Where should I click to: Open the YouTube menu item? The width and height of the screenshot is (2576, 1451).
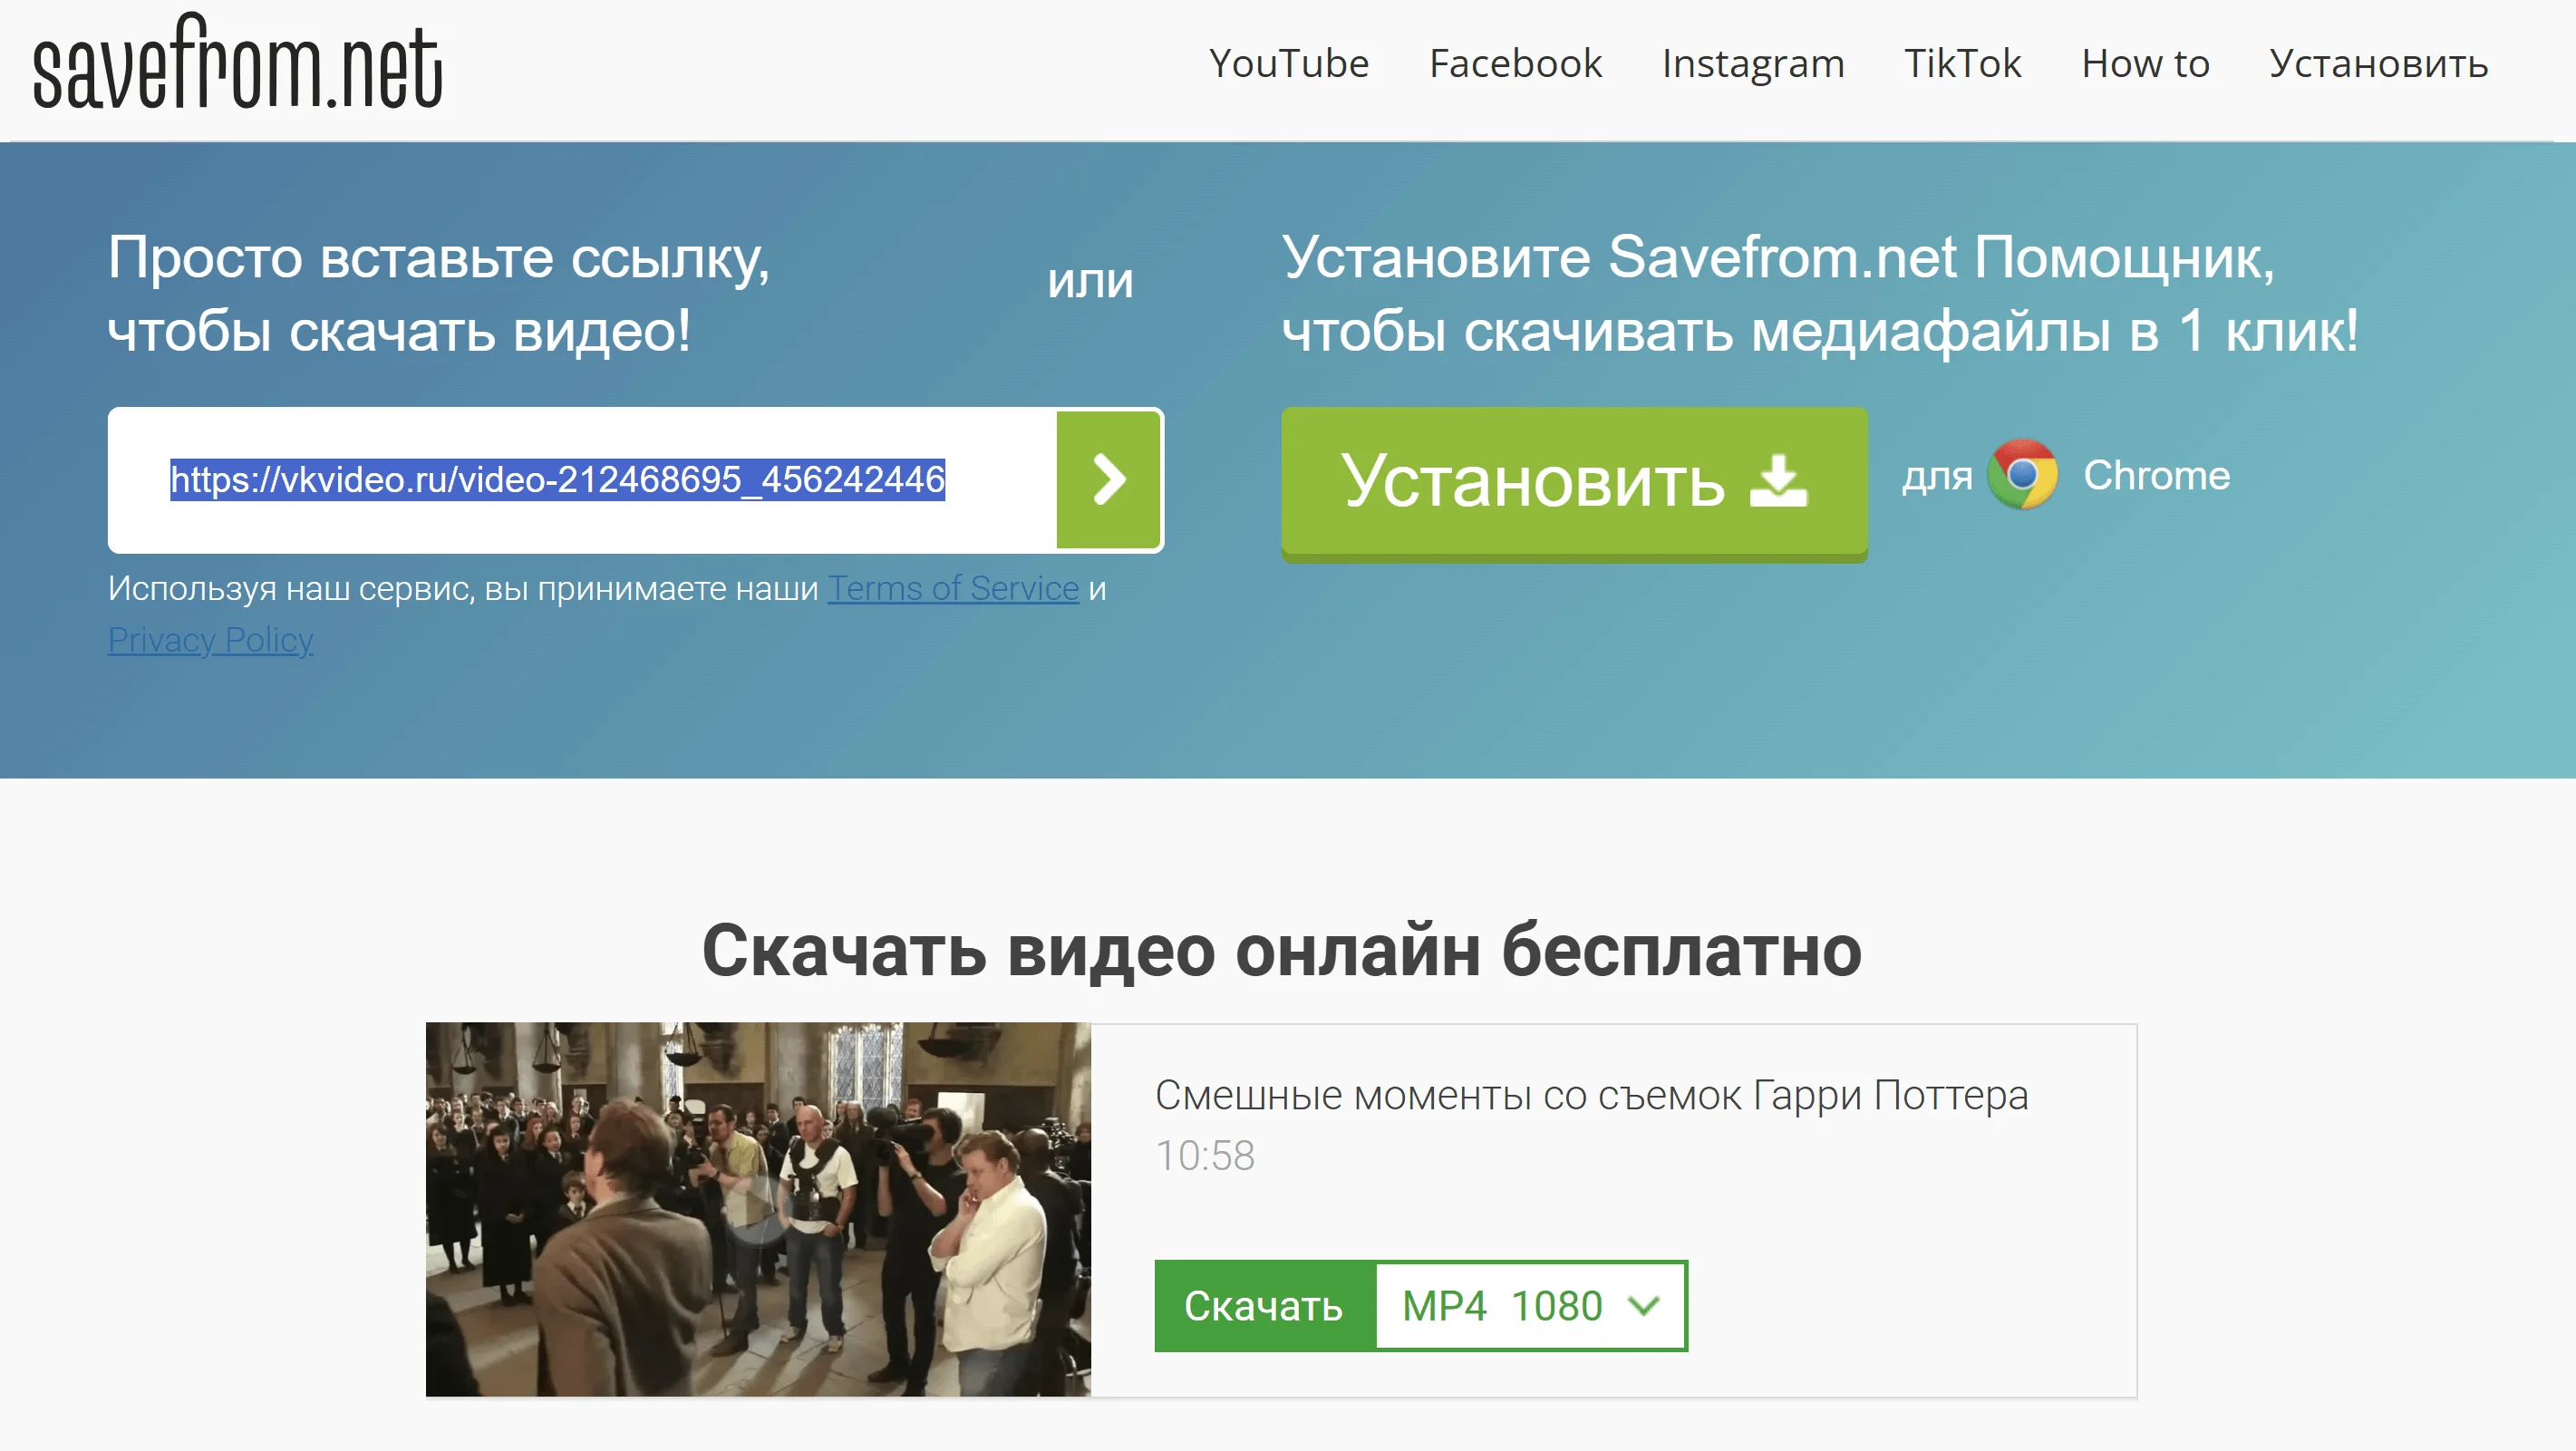(1288, 64)
